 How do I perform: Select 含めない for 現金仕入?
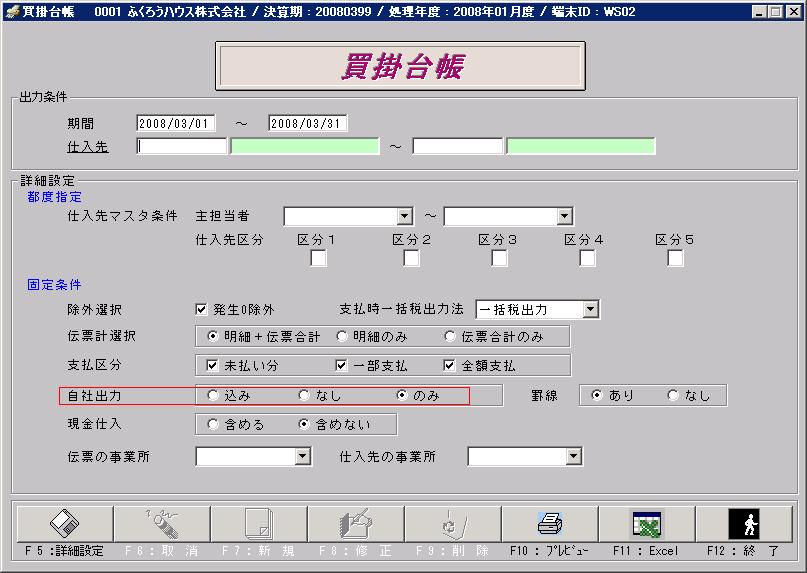click(x=304, y=424)
